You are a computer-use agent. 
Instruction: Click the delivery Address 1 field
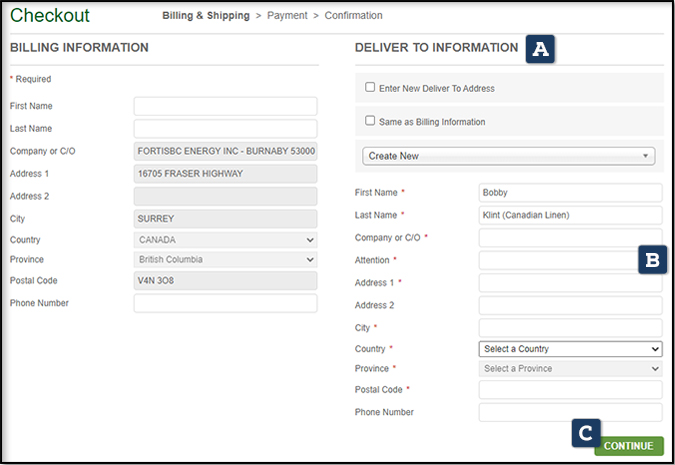[x=570, y=283]
